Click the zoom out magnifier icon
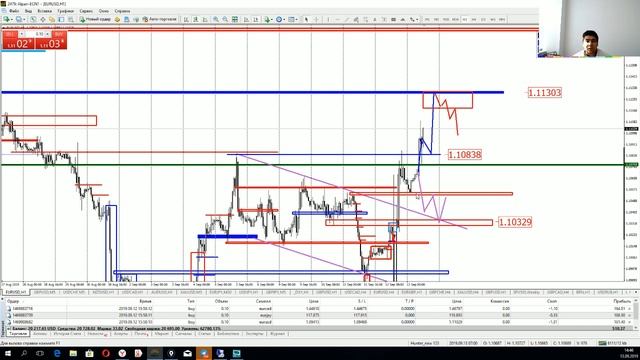 click(x=225, y=19)
